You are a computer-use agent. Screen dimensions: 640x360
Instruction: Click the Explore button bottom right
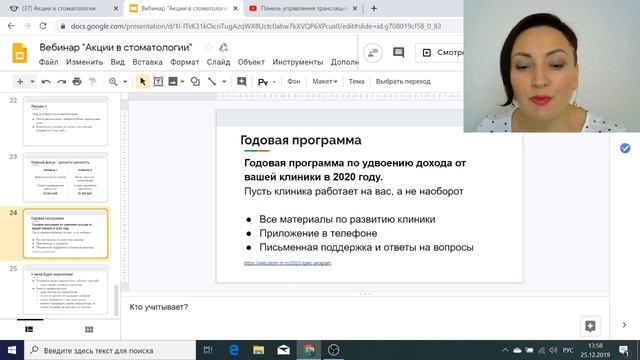pos(590,325)
